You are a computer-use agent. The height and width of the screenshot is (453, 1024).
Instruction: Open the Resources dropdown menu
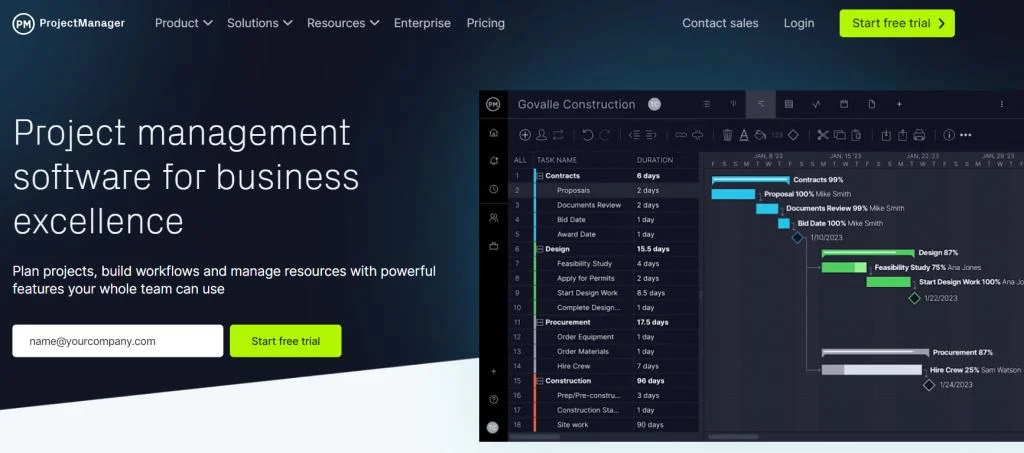pyautogui.click(x=343, y=23)
